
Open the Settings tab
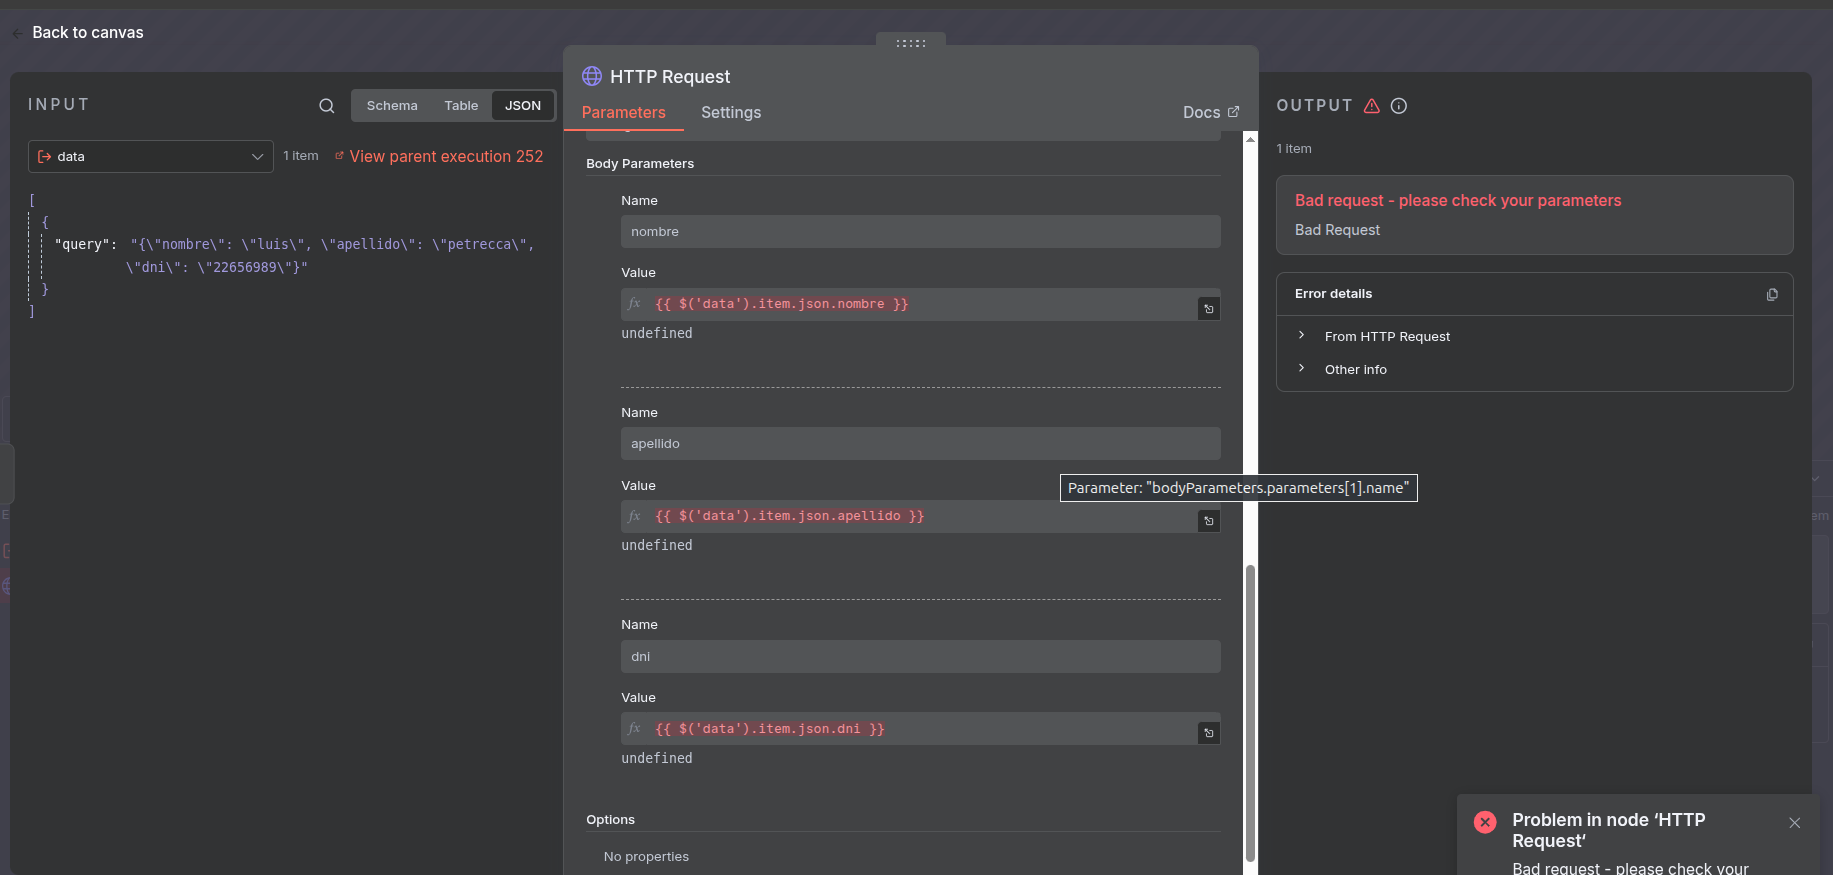pos(730,113)
